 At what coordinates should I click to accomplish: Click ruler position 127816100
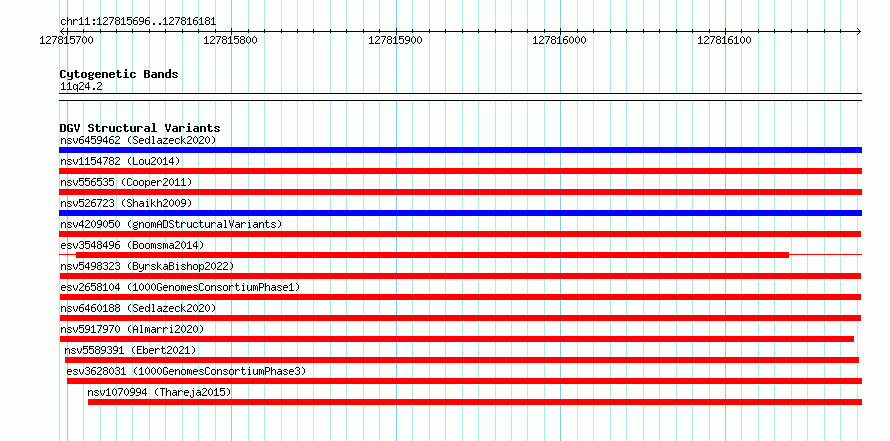(x=725, y=40)
